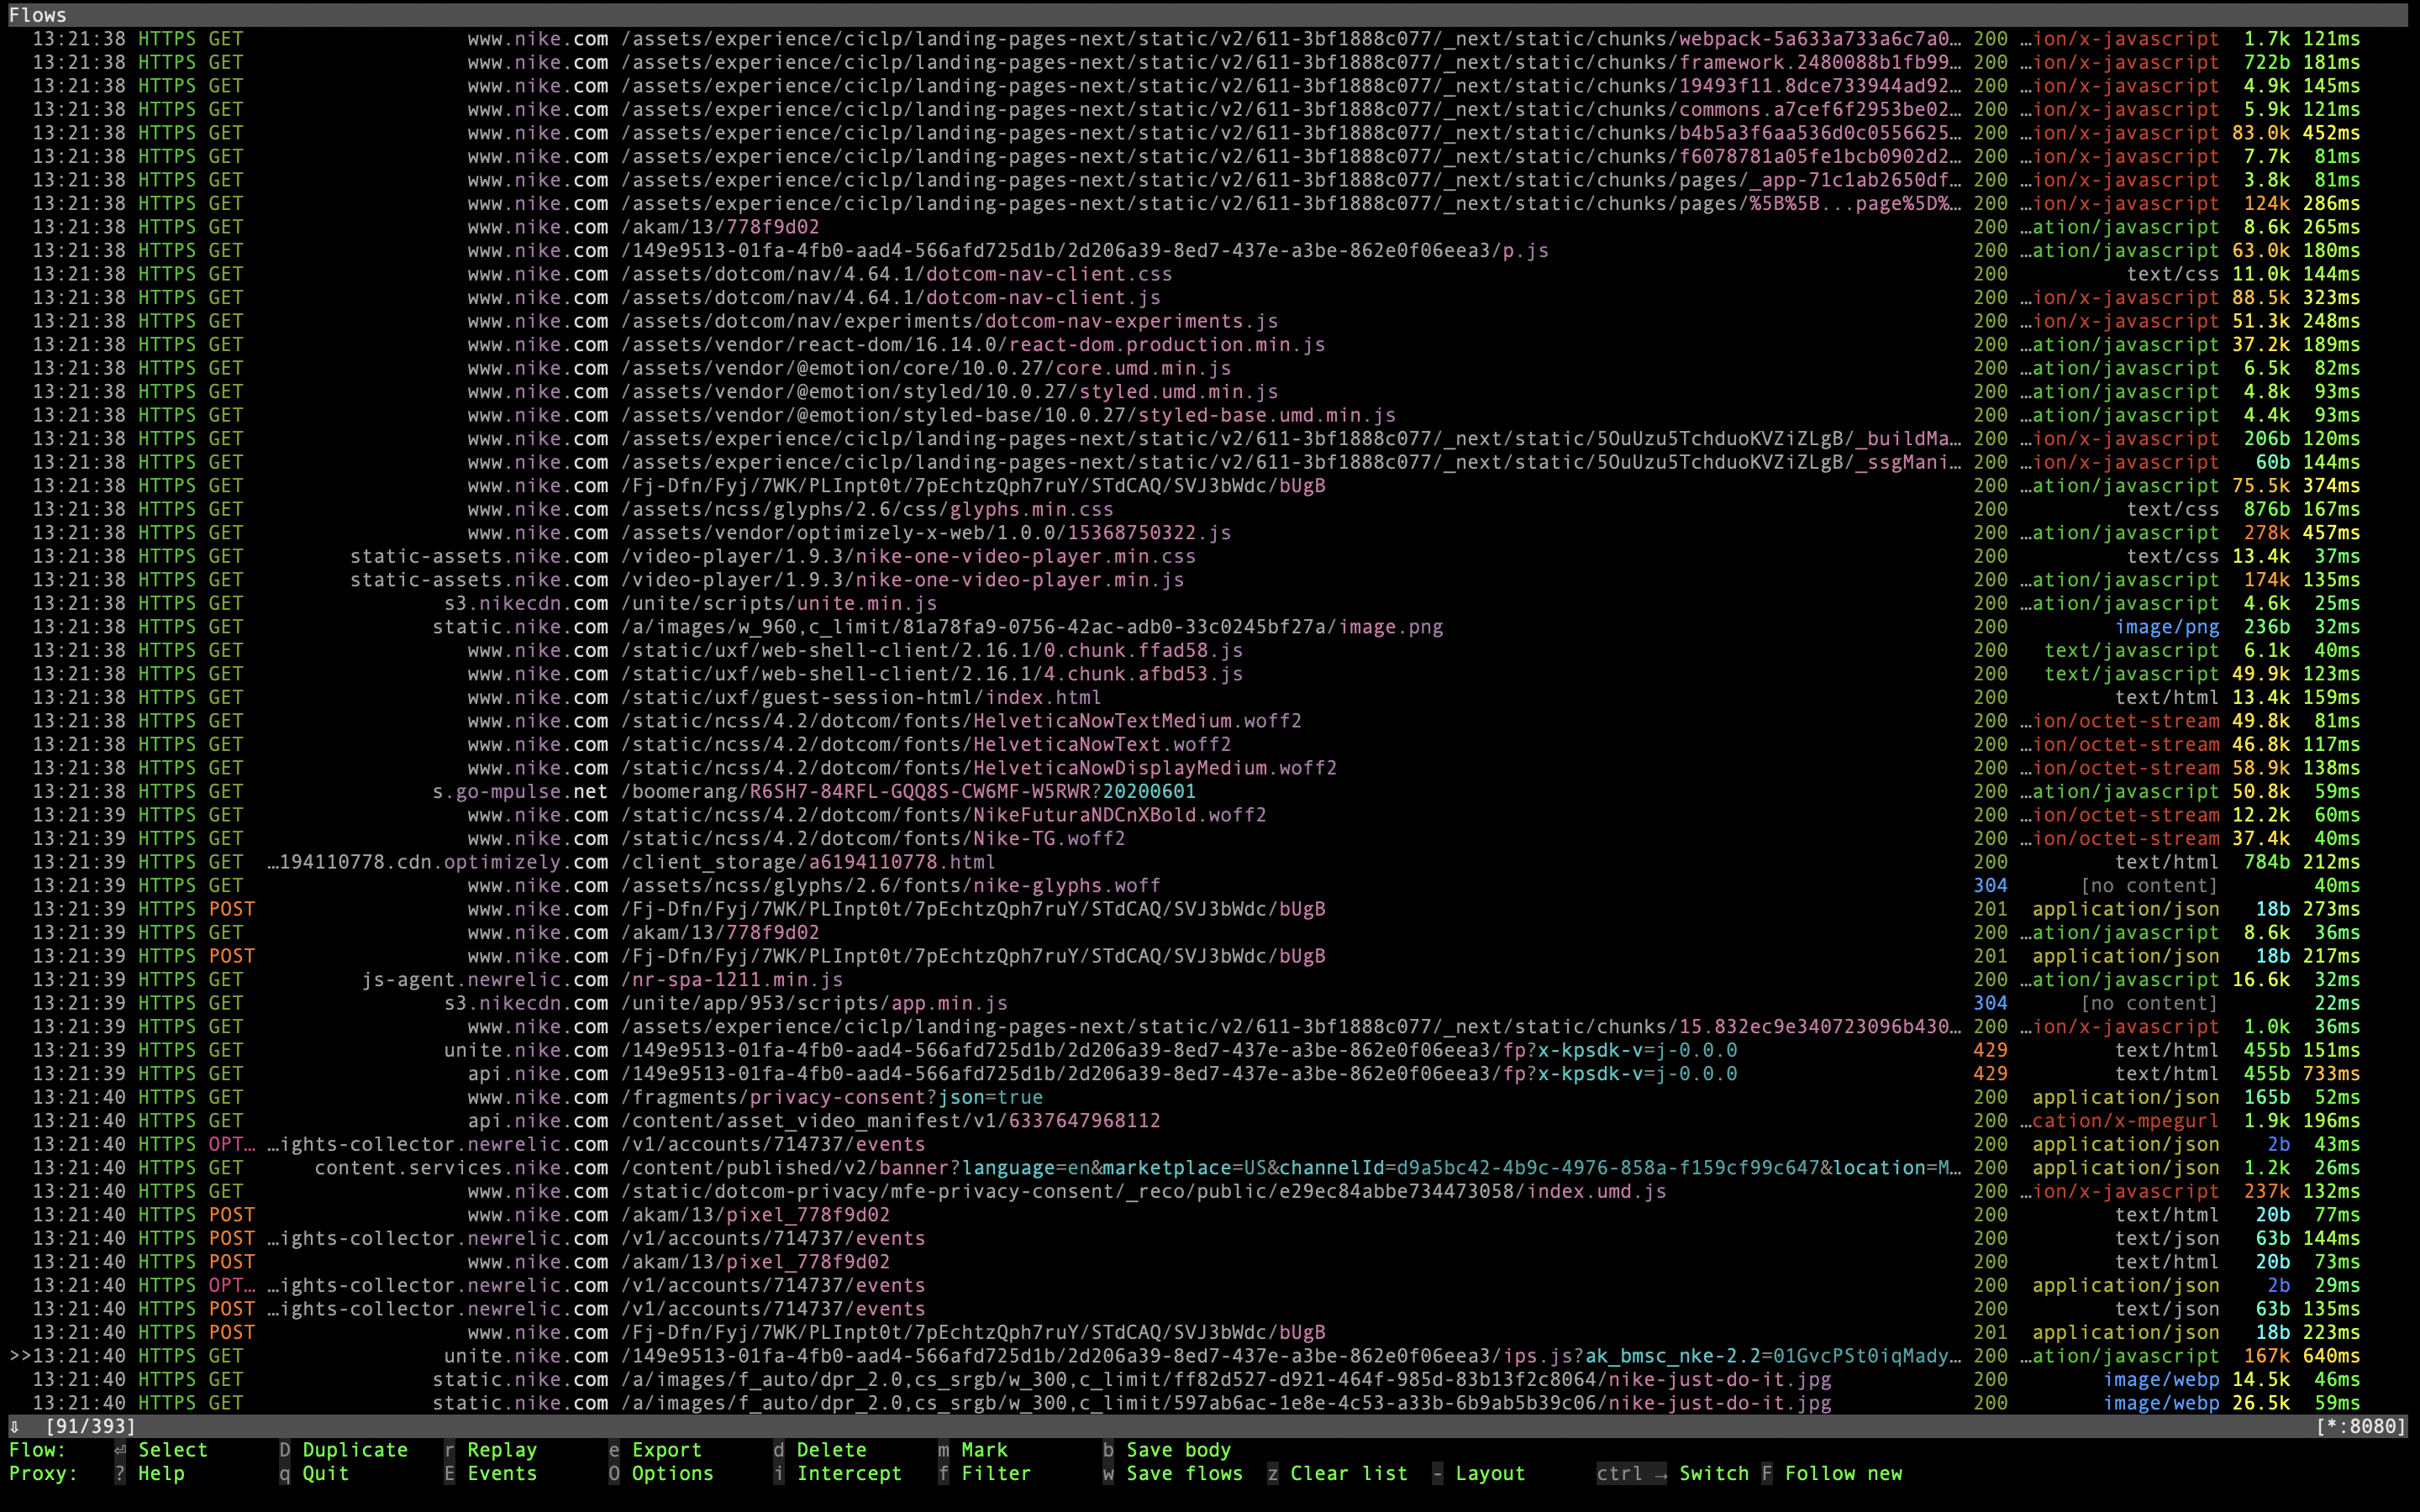Select the p.js flow row
The width and height of the screenshot is (2420, 1512).
pos(1210,250)
